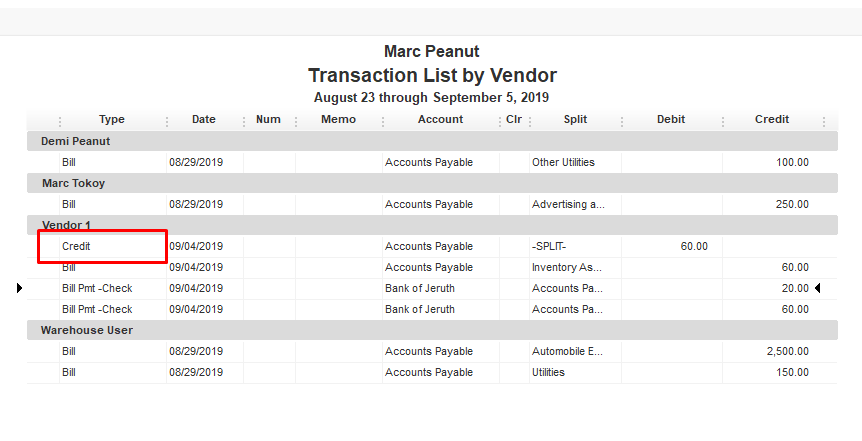Select the Vendor 1 group row
The height and width of the screenshot is (441, 862).
tap(66, 225)
